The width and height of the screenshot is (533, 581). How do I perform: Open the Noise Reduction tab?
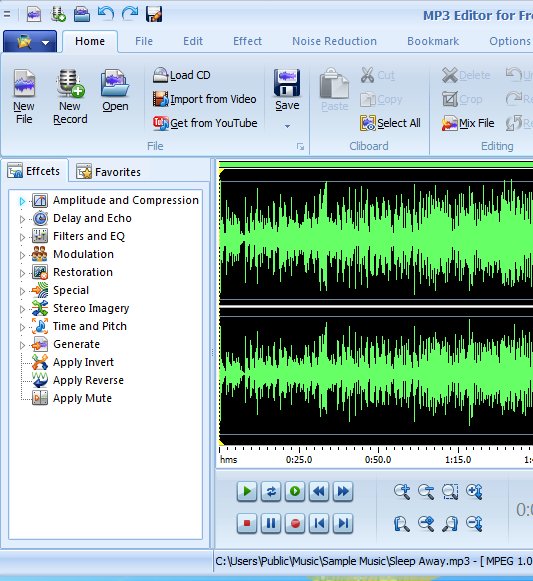tap(334, 41)
